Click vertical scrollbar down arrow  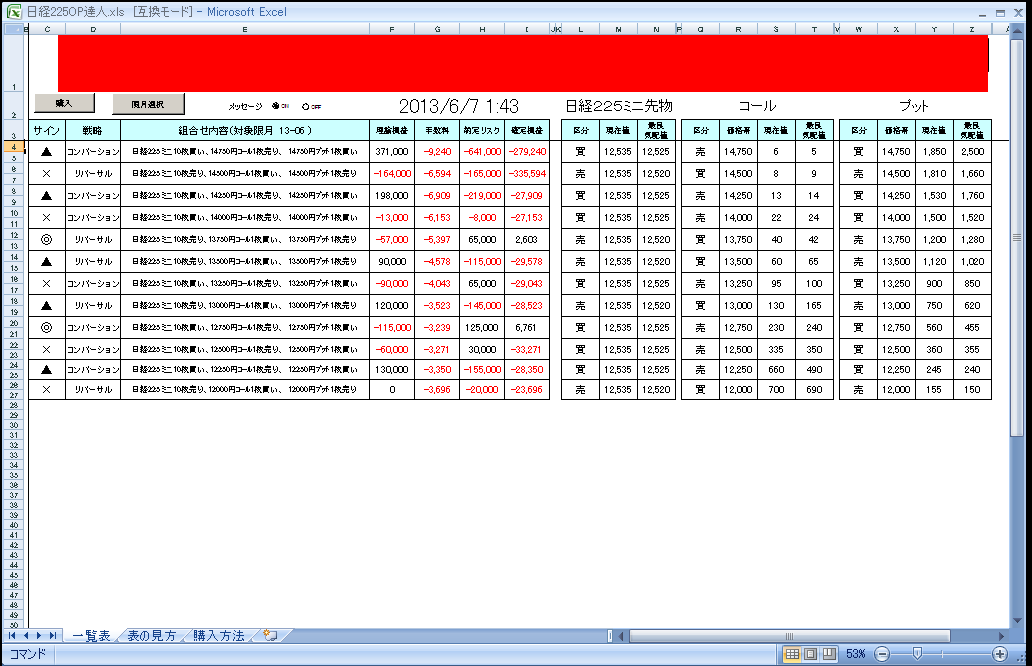click(x=1017, y=620)
